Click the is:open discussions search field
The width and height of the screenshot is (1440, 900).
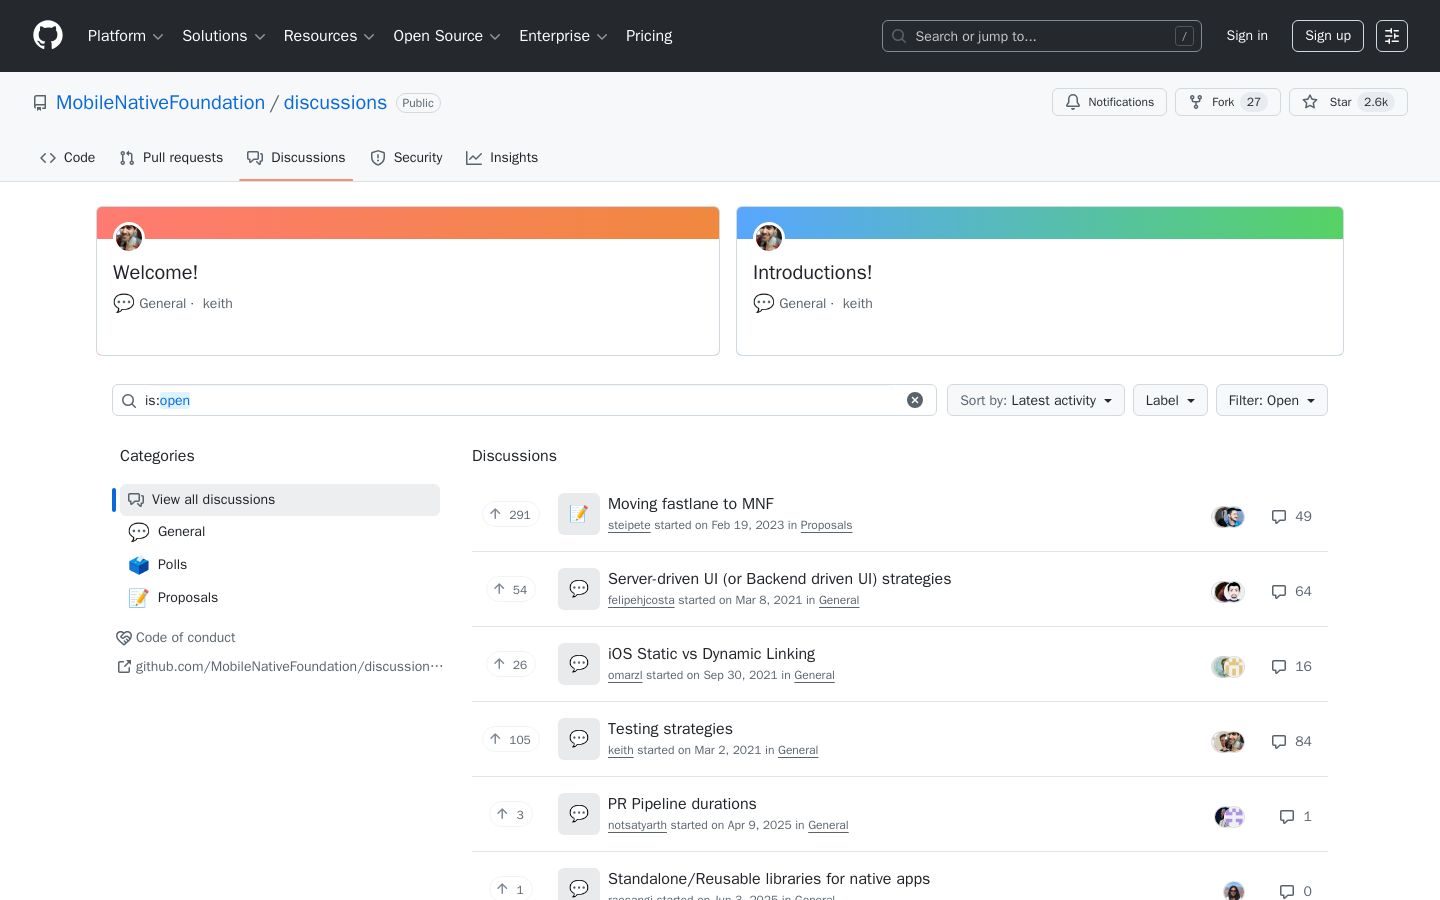pos(524,400)
